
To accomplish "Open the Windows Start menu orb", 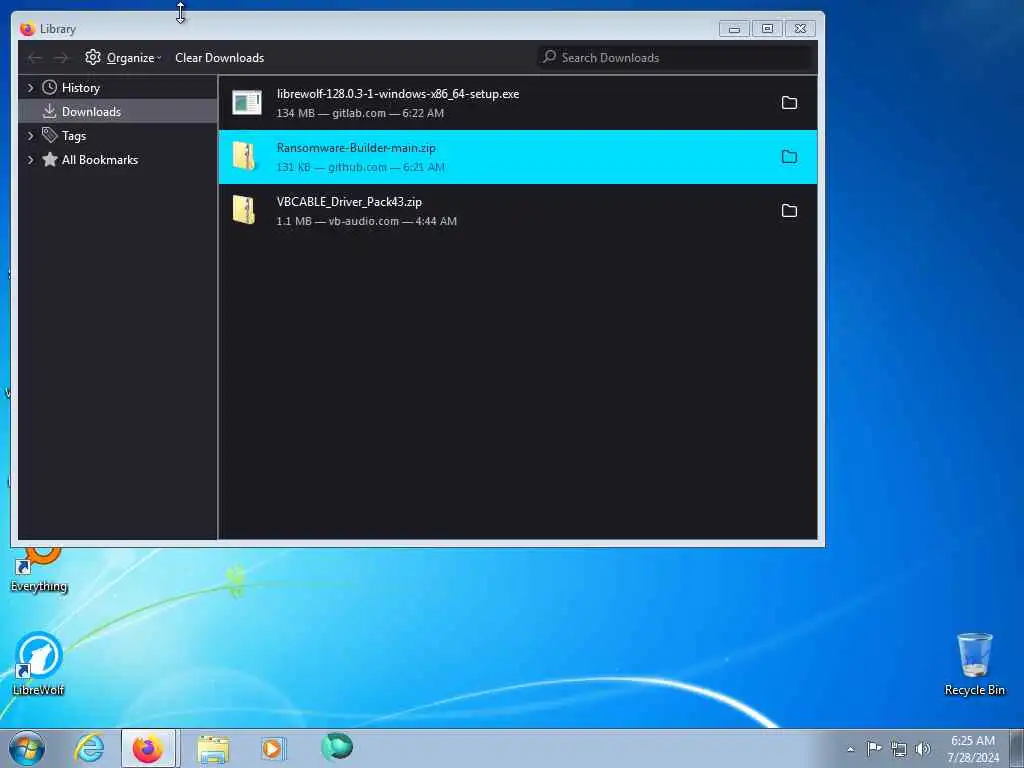I will pyautogui.click(x=27, y=748).
